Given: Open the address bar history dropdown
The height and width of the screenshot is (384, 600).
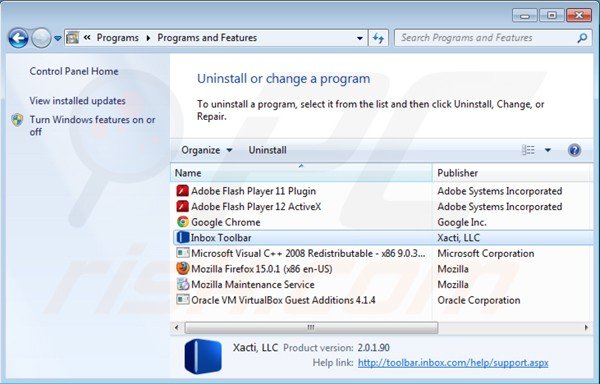Looking at the screenshot, I should click(360, 38).
